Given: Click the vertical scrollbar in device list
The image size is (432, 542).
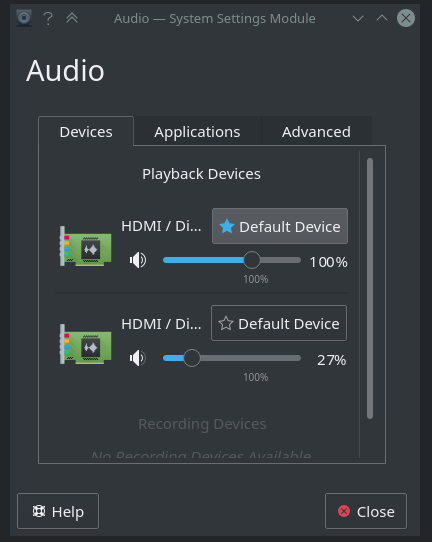Looking at the screenshot, I should point(370,288).
